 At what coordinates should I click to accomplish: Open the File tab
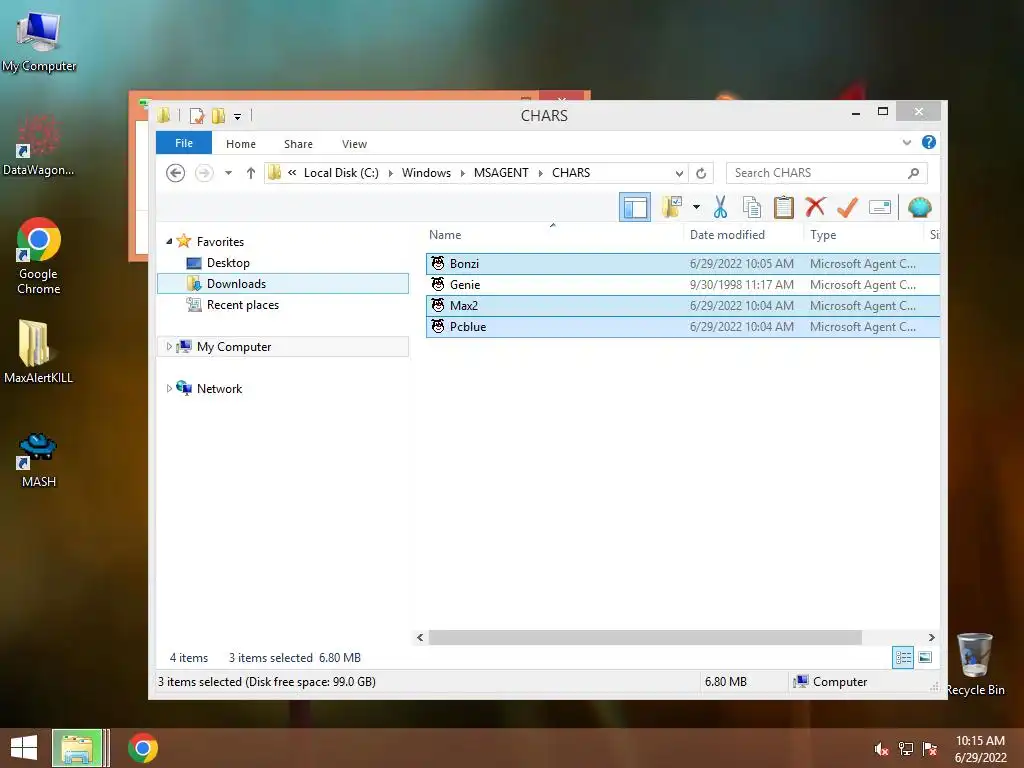click(184, 143)
